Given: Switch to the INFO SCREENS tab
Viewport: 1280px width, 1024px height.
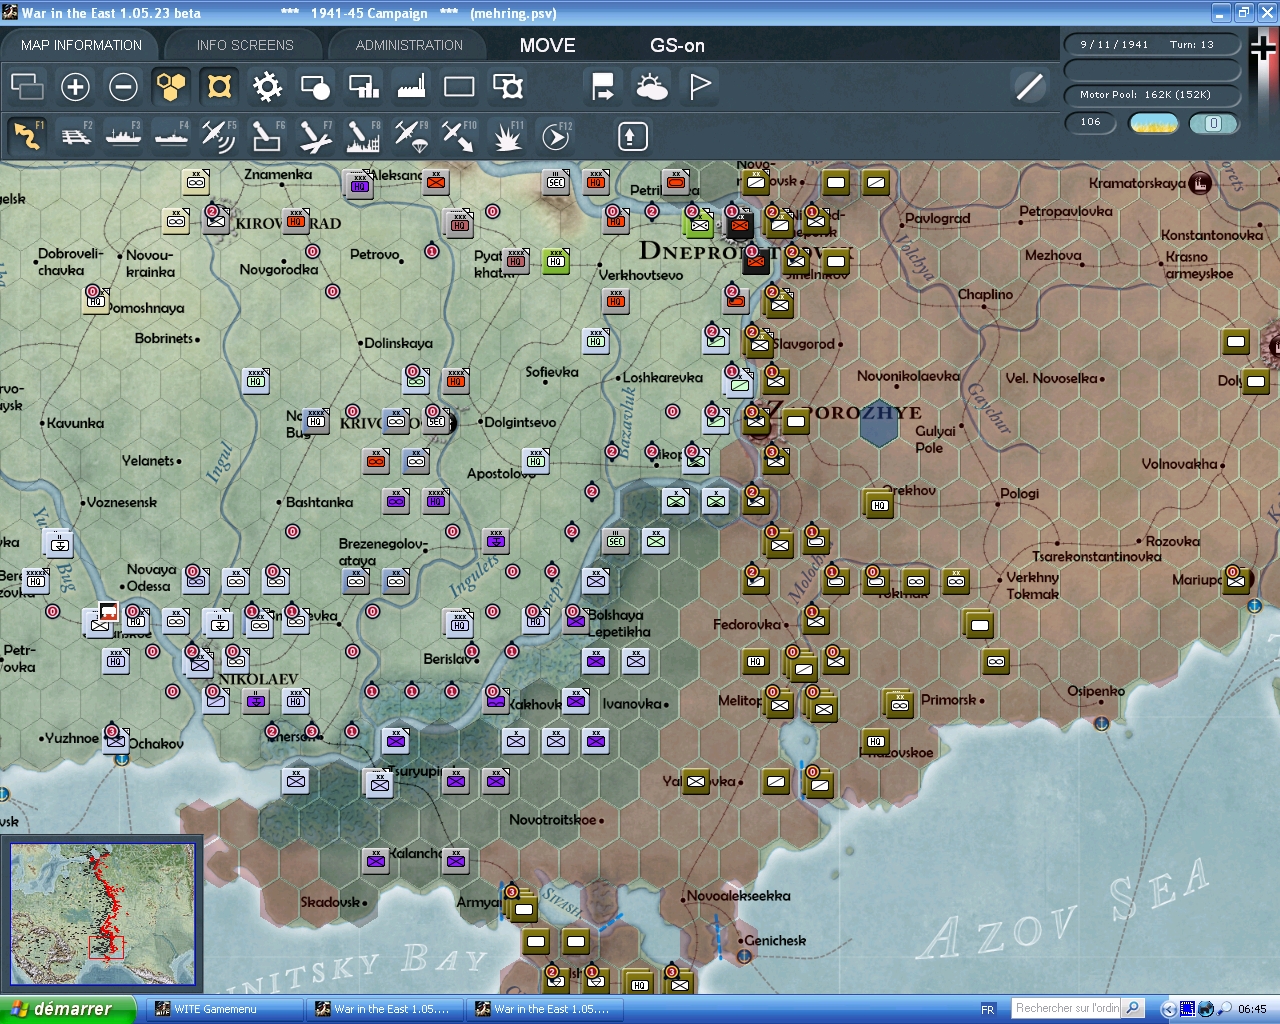Looking at the screenshot, I should [245, 45].
